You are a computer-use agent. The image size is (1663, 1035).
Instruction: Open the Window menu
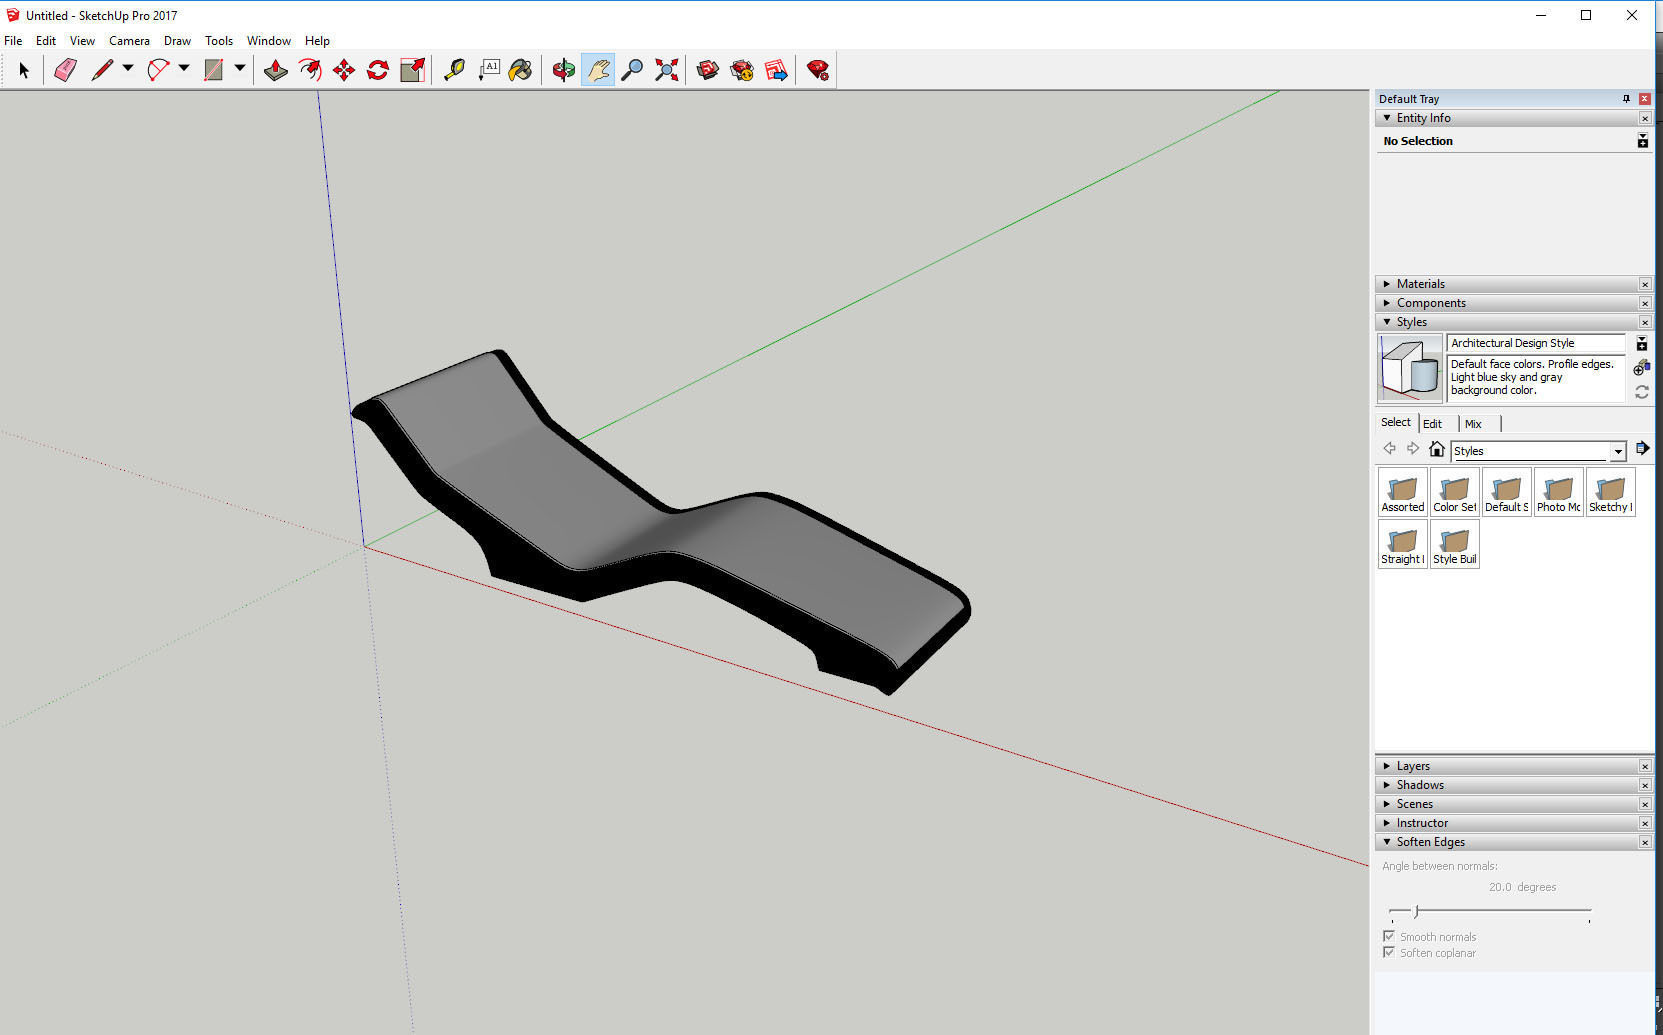tap(269, 41)
